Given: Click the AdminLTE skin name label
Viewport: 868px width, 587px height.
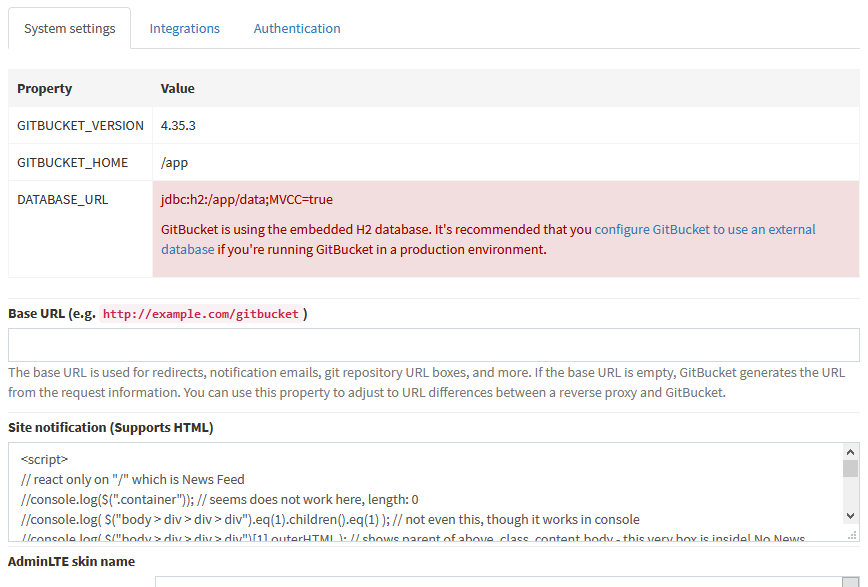Looking at the screenshot, I should click(71, 562).
